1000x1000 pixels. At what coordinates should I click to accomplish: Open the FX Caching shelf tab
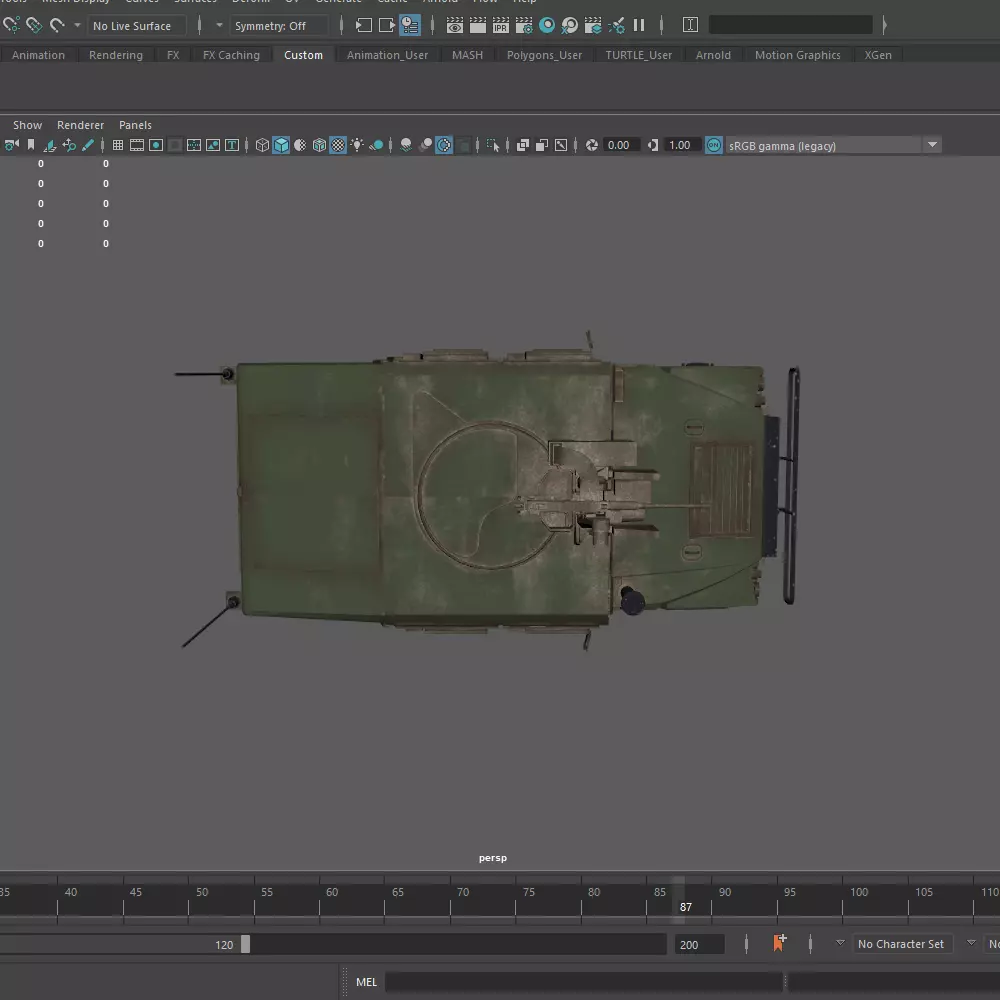231,55
